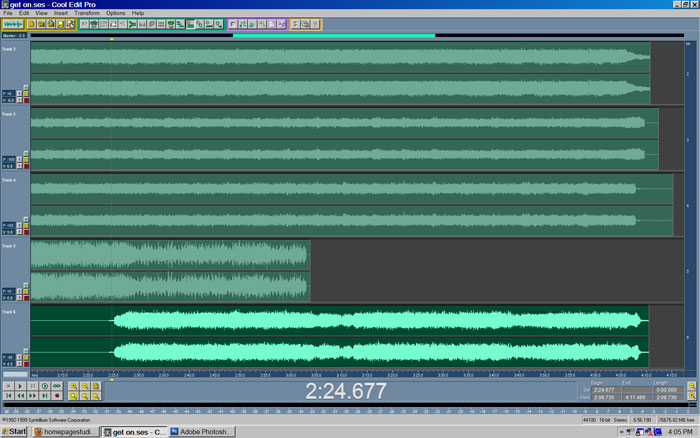Click the Zoom Out Full magnifier icon
Image resolution: width=700 pixels, height=438 pixels.
(x=96, y=386)
